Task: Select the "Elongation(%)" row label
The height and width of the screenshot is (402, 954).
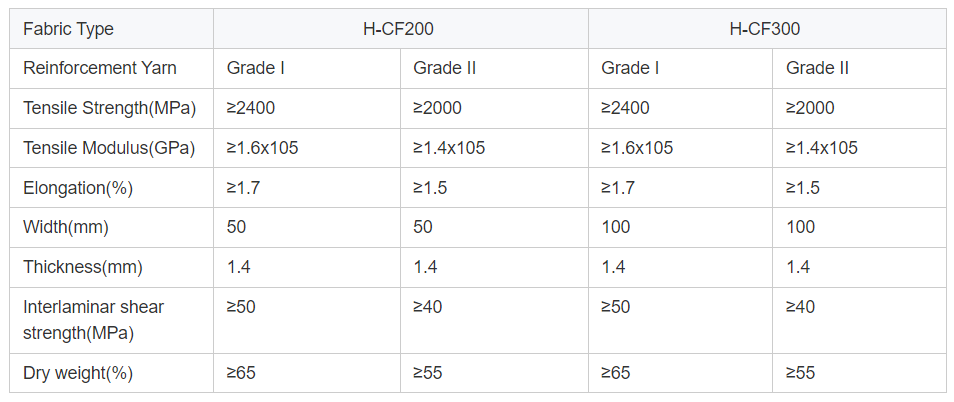Action: click(78, 187)
